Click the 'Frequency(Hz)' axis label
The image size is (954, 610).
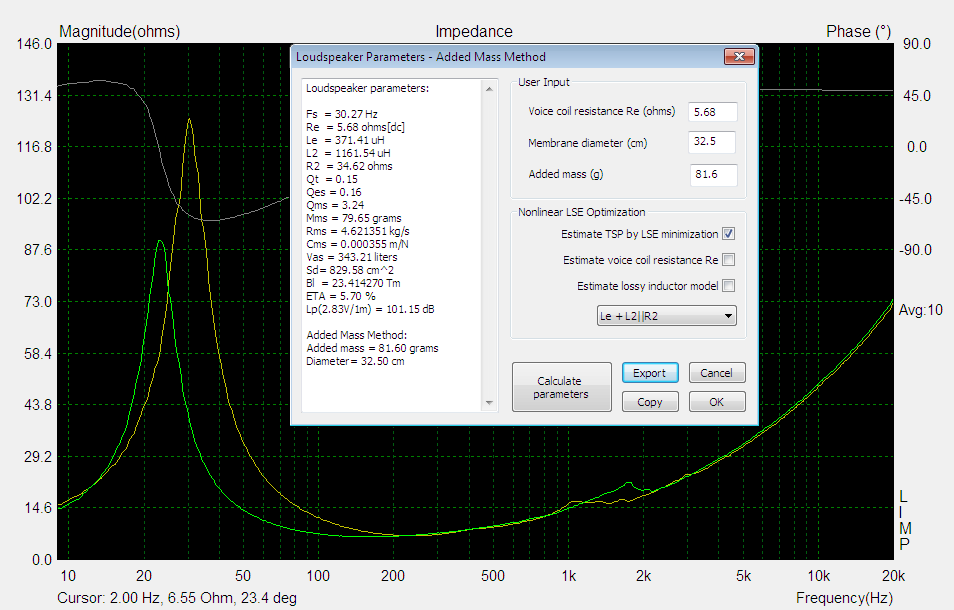(844, 598)
